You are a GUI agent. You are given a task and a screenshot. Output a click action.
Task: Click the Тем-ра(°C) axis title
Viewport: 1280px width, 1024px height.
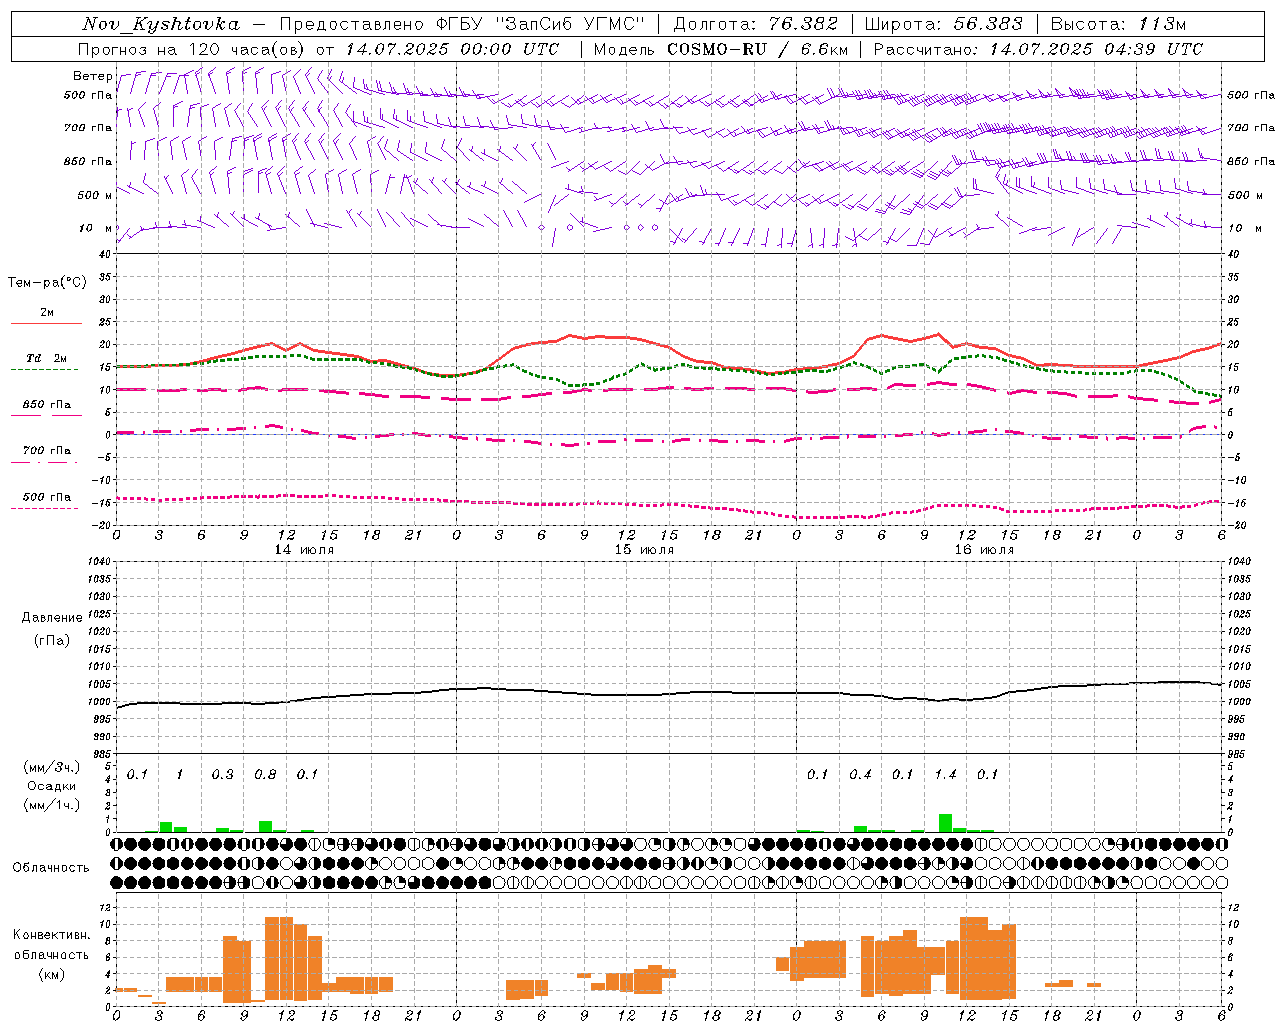coord(47,283)
